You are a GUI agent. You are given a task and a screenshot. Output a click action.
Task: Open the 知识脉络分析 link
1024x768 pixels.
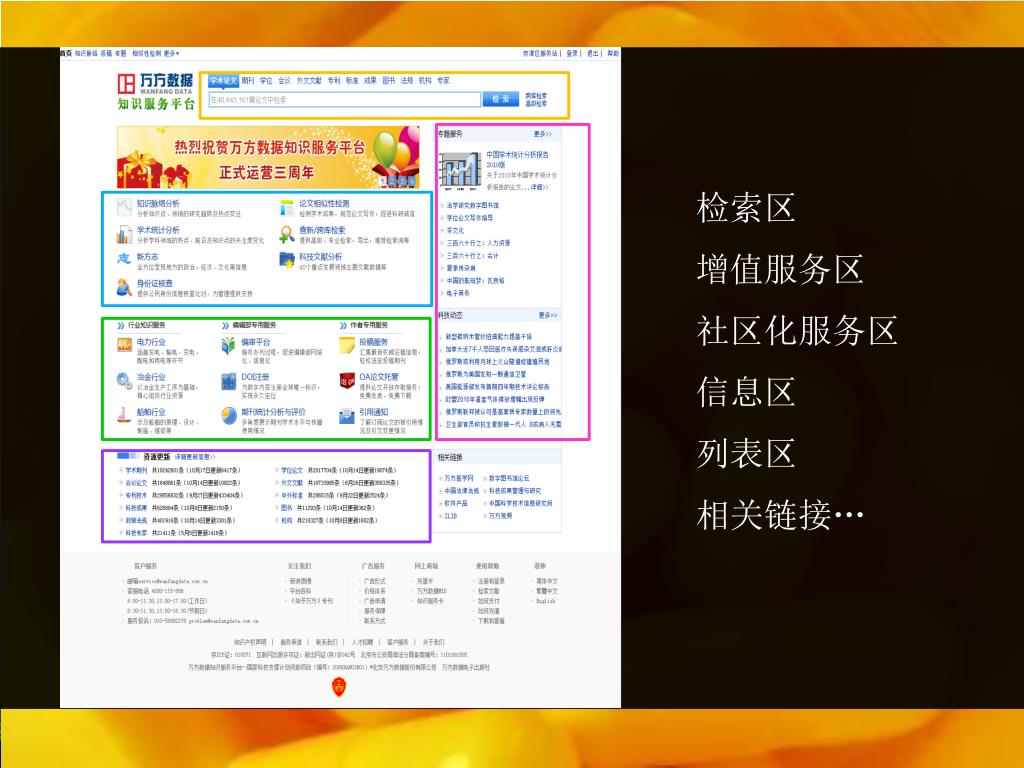tap(158, 204)
